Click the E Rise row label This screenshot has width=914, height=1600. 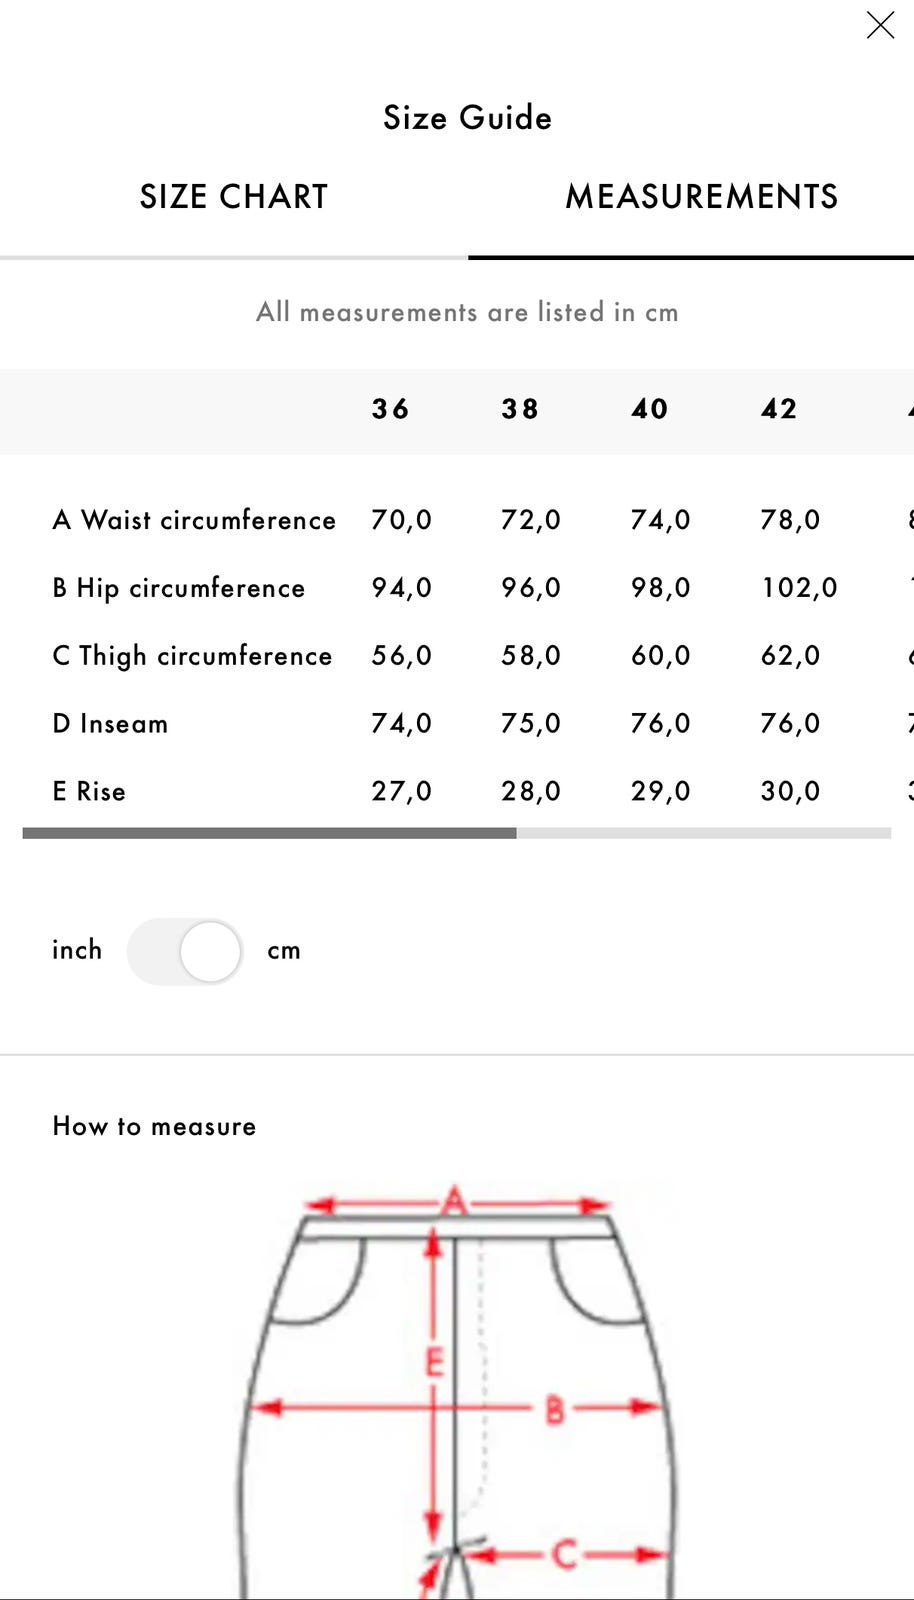point(89,792)
